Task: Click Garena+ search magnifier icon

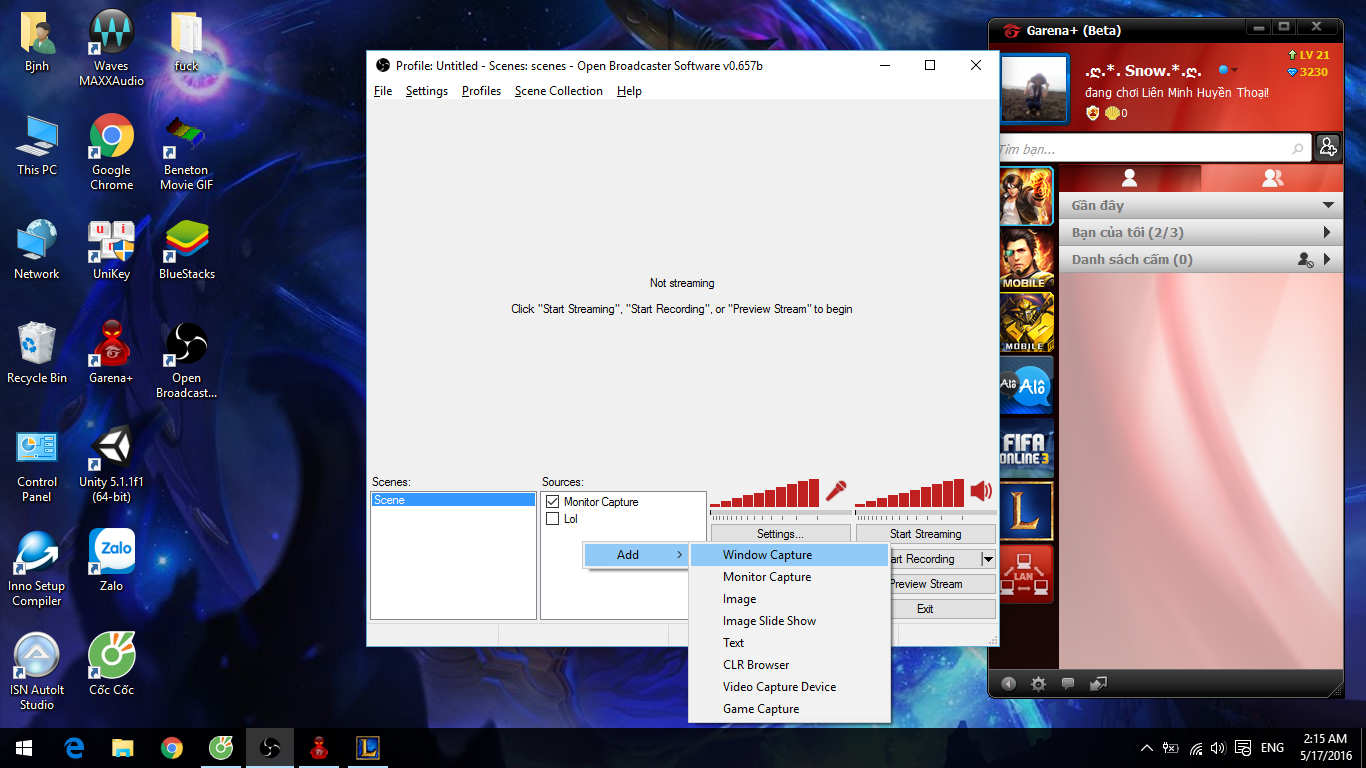Action: pos(1298,149)
